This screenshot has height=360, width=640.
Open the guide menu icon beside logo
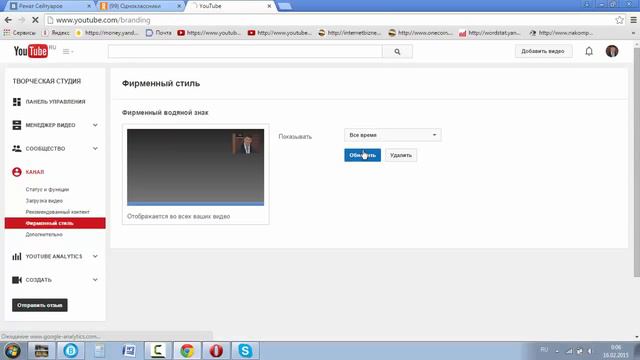pyautogui.click(x=68, y=51)
